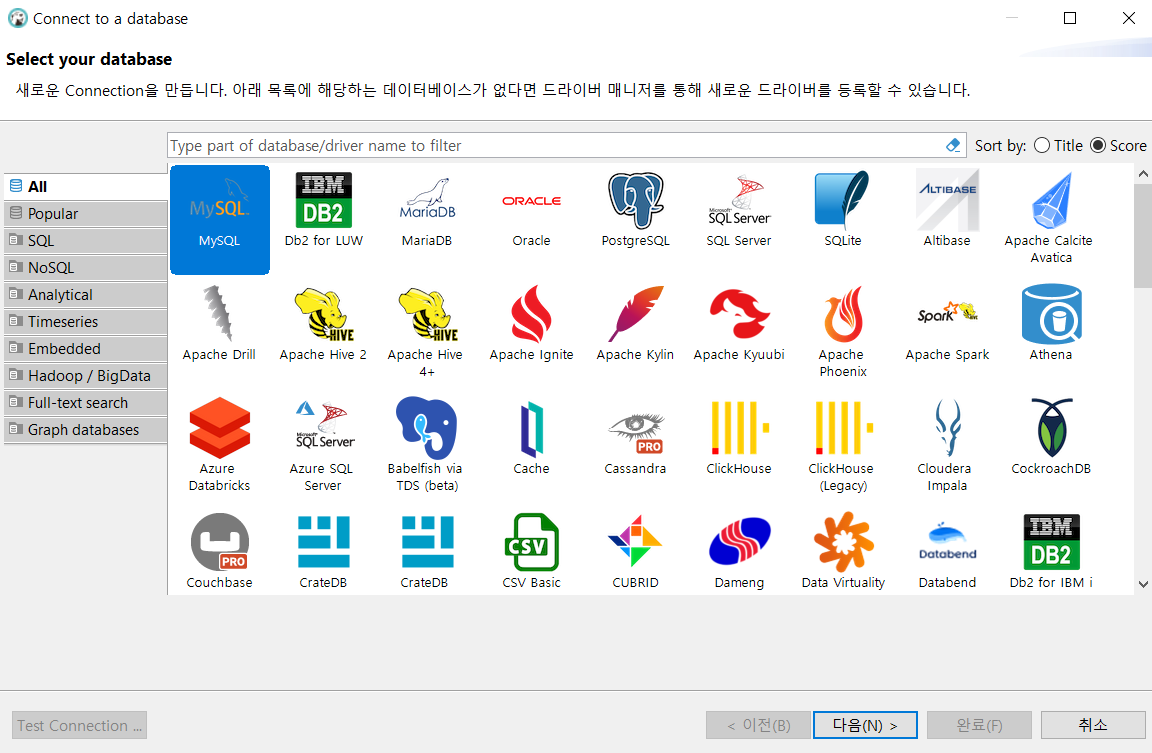This screenshot has width=1152, height=753.
Task: Select the Apache Phoenix driver
Action: (843, 332)
